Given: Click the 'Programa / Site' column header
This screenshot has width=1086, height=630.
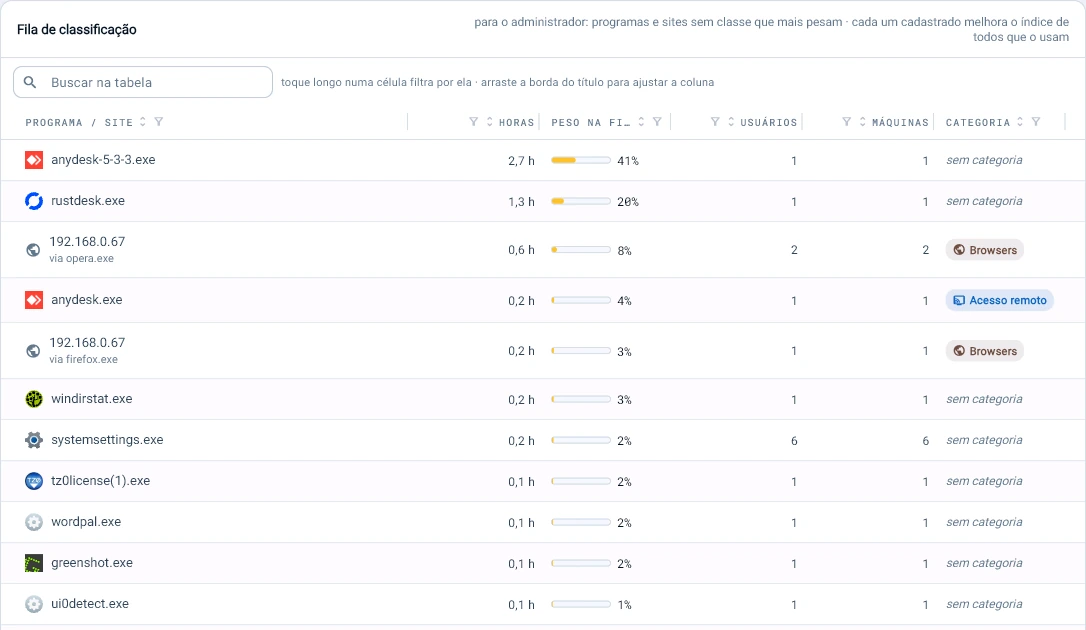Looking at the screenshot, I should pyautogui.click(x=79, y=123).
